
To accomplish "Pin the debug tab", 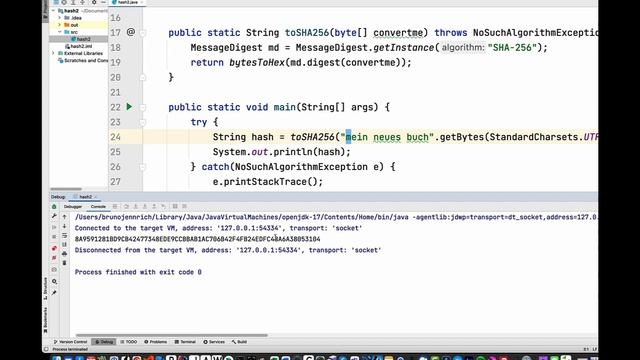I will 54,293.
